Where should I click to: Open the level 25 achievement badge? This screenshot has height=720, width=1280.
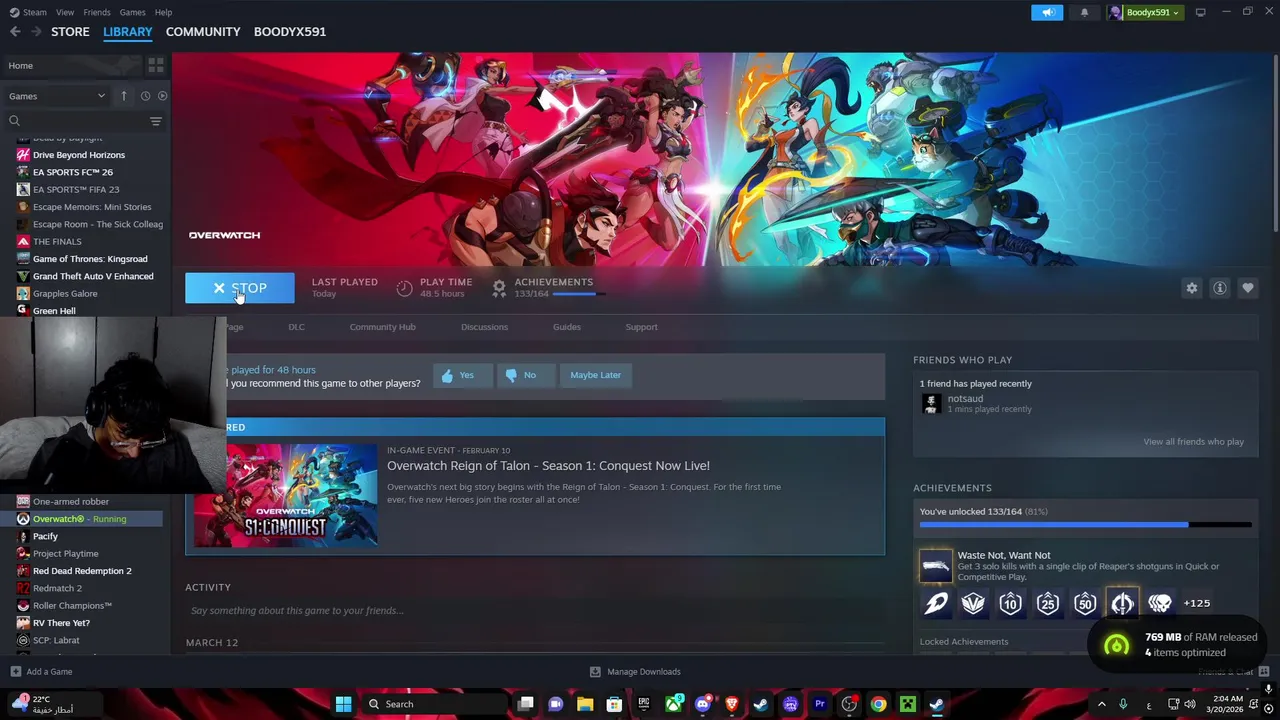point(1047,603)
